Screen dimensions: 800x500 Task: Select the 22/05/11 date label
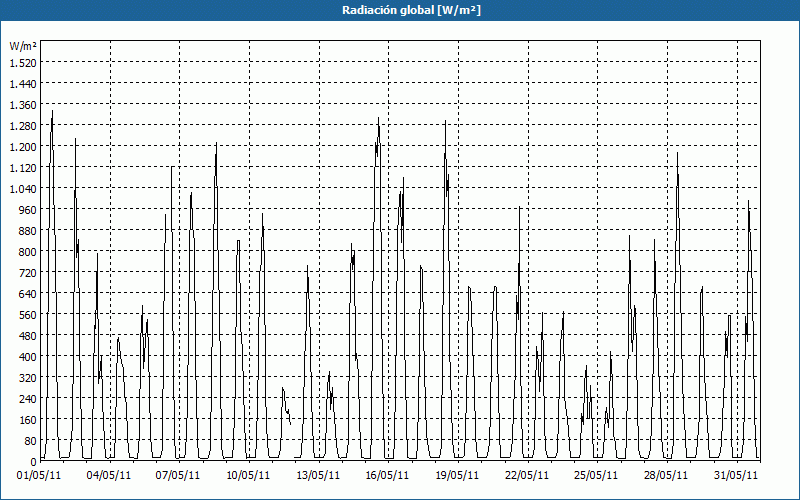pos(527,476)
